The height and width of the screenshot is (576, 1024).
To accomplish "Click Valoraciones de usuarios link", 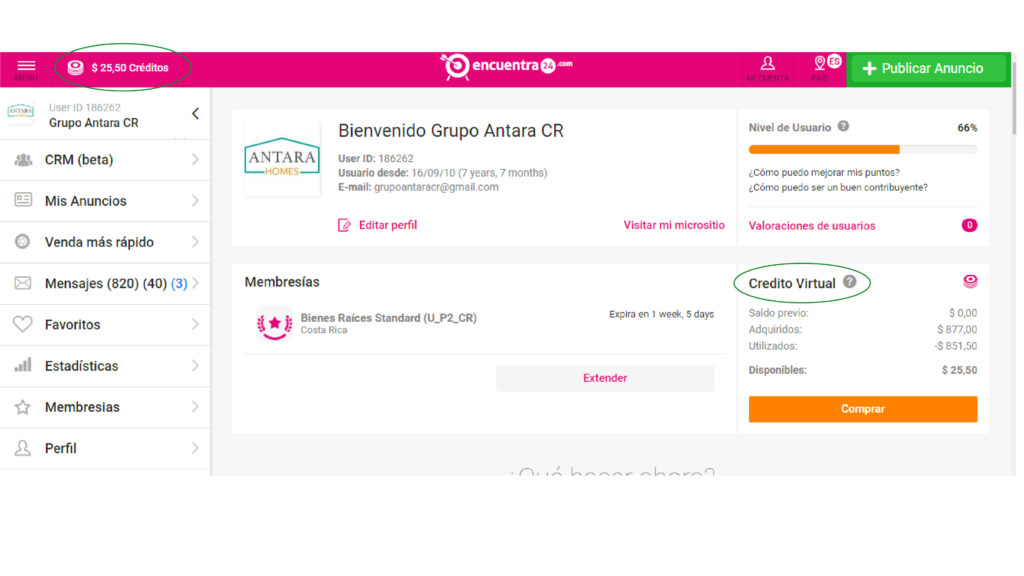I will coord(812,226).
